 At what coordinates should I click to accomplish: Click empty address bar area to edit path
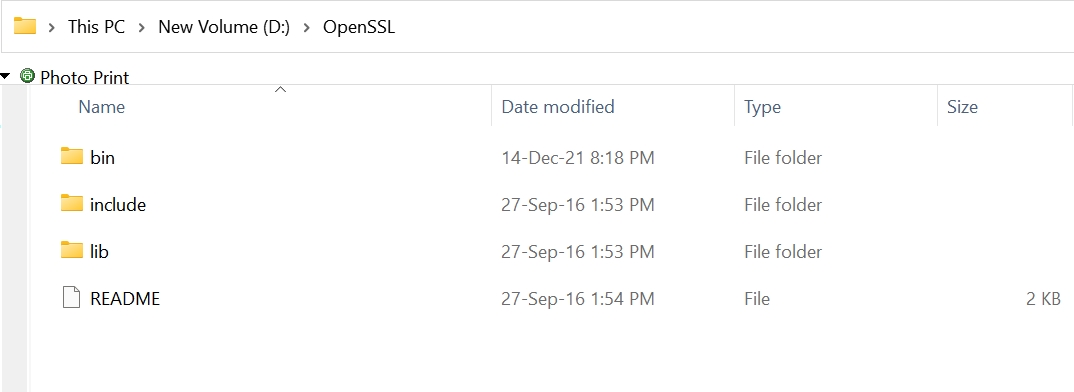733,27
